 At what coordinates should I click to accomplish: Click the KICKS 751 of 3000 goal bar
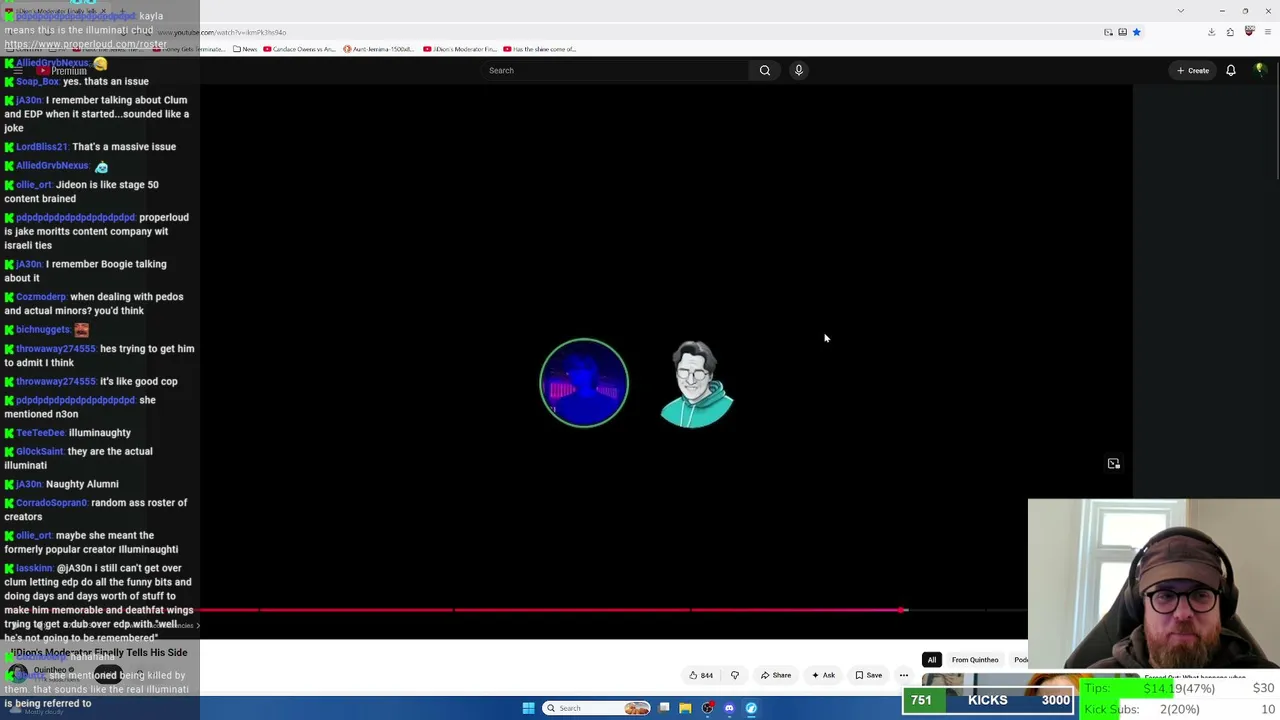(x=988, y=700)
